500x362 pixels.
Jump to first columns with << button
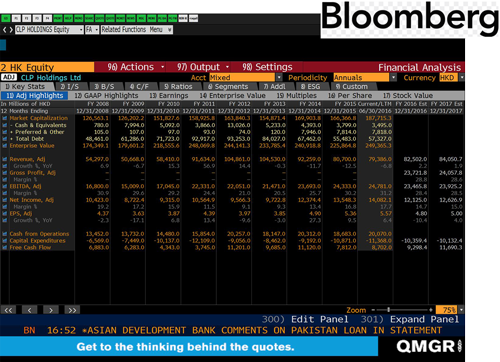click(x=8, y=310)
